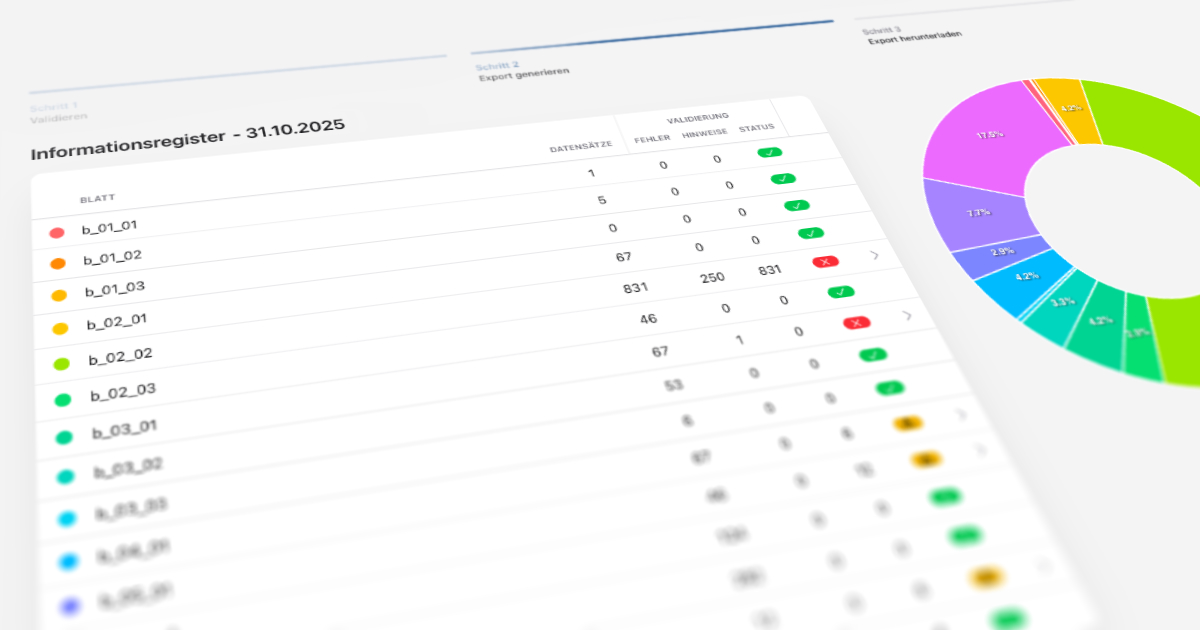Viewport: 1200px width, 630px height.
Task: Click the DATENSÄTZE column header
Action: point(580,143)
